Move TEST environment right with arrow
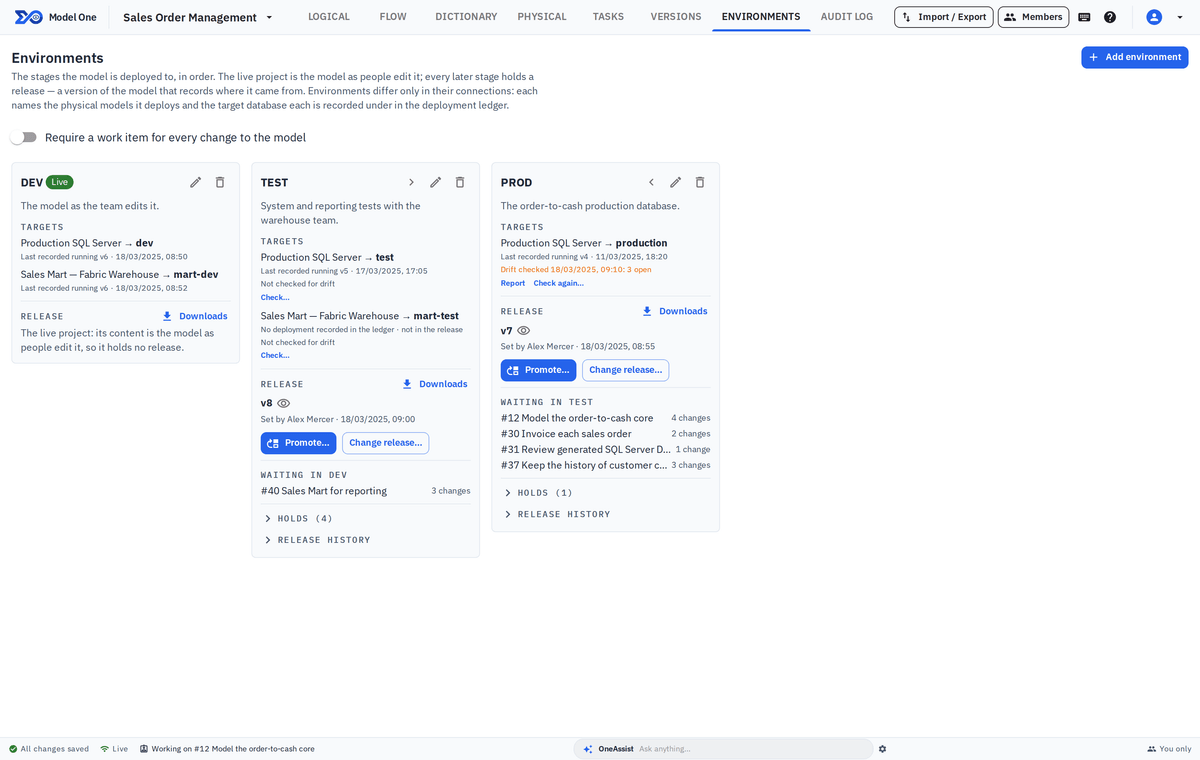Image resolution: width=1200 pixels, height=760 pixels. point(411,182)
